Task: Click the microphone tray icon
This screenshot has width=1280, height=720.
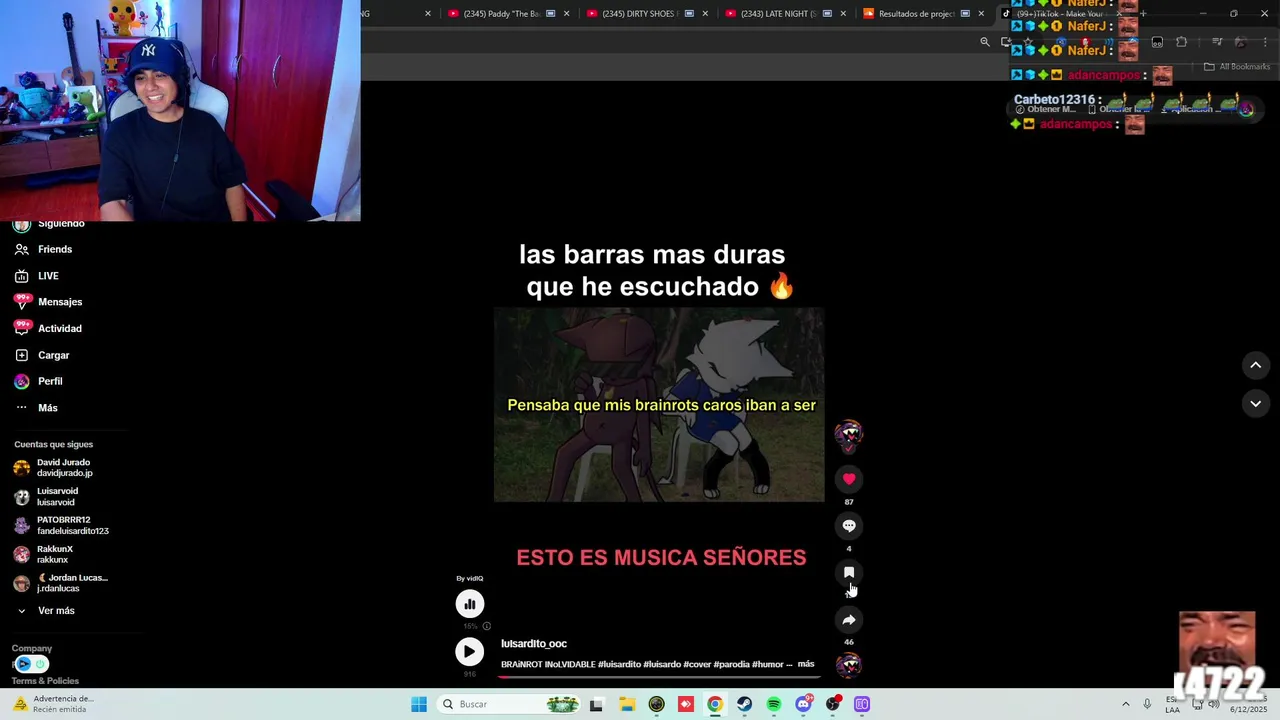Action: tap(1148, 705)
